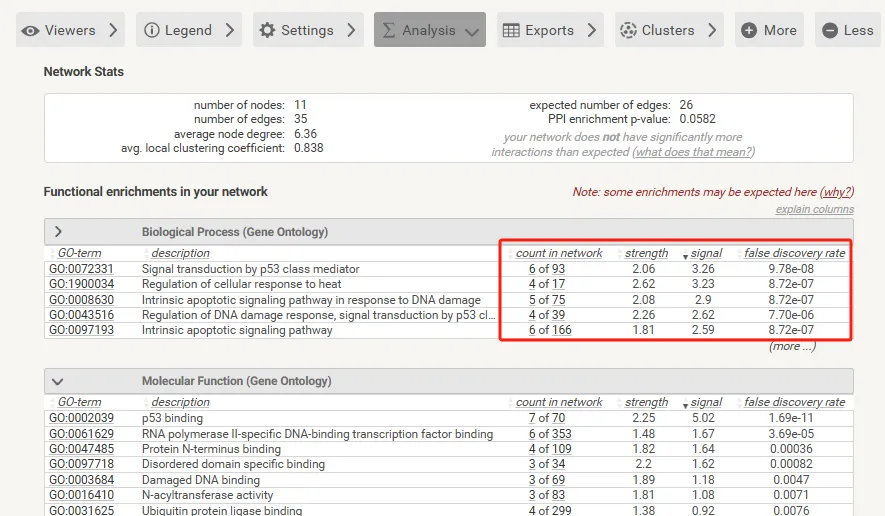
Task: Click the eye icon on Viewers tab
Action: (31, 30)
